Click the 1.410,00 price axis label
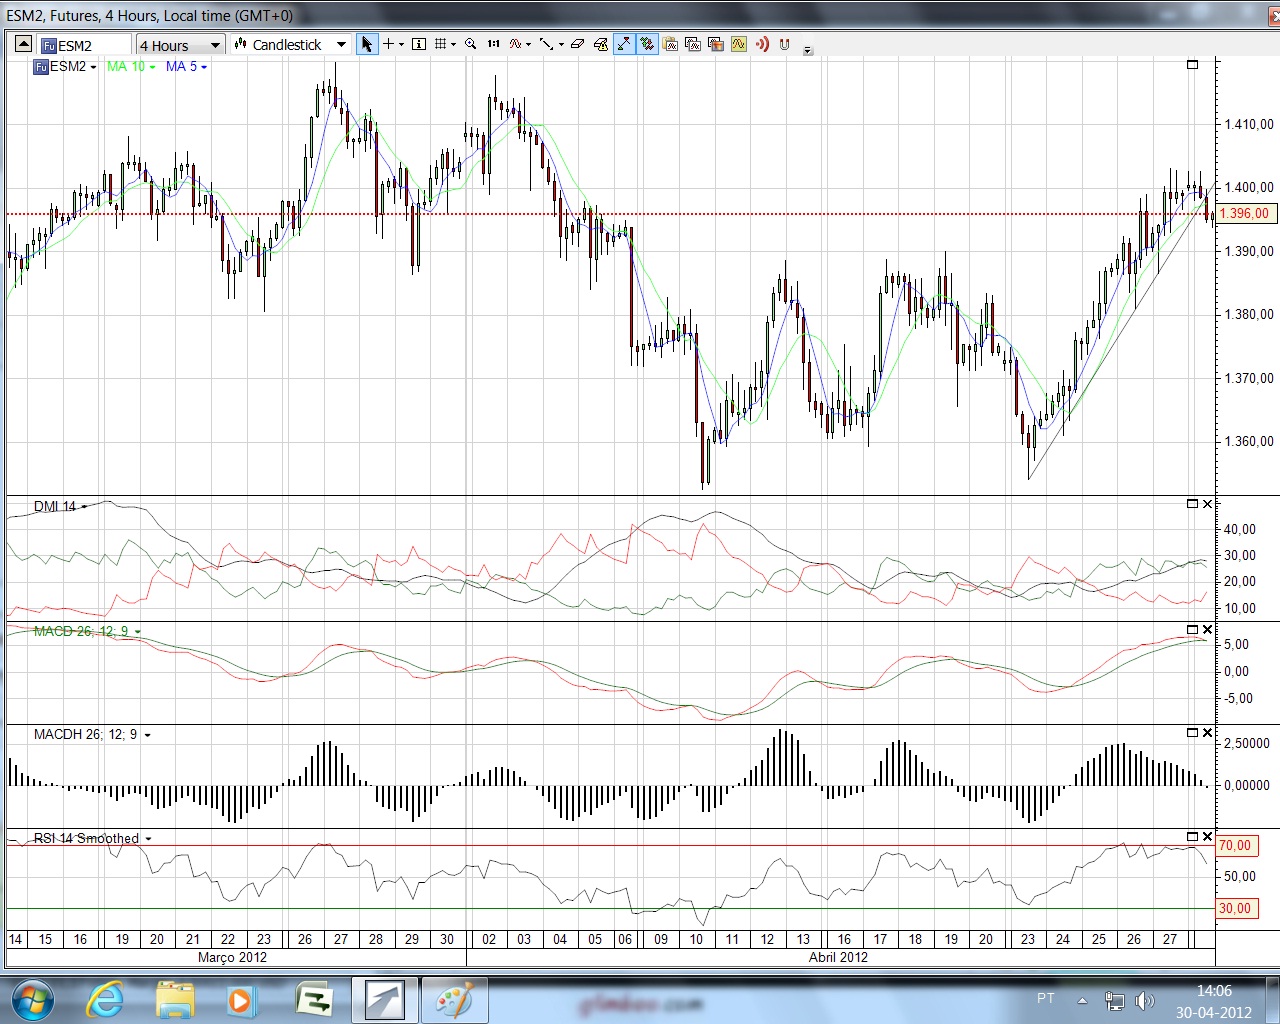 pos(1249,124)
